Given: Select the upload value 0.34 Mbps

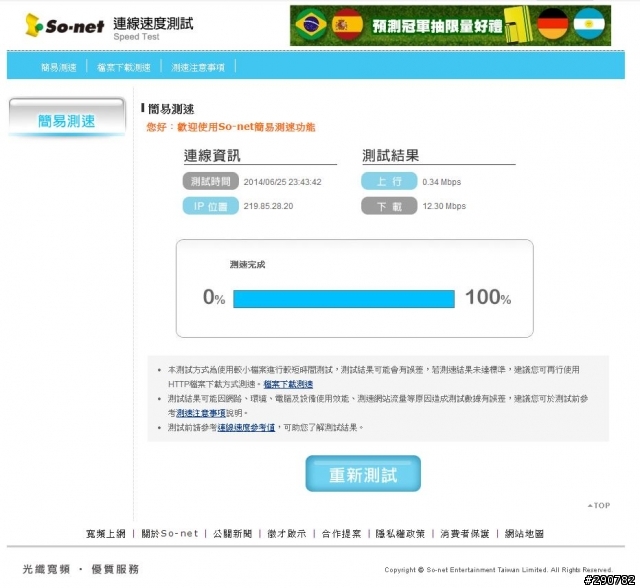Looking at the screenshot, I should (x=442, y=182).
